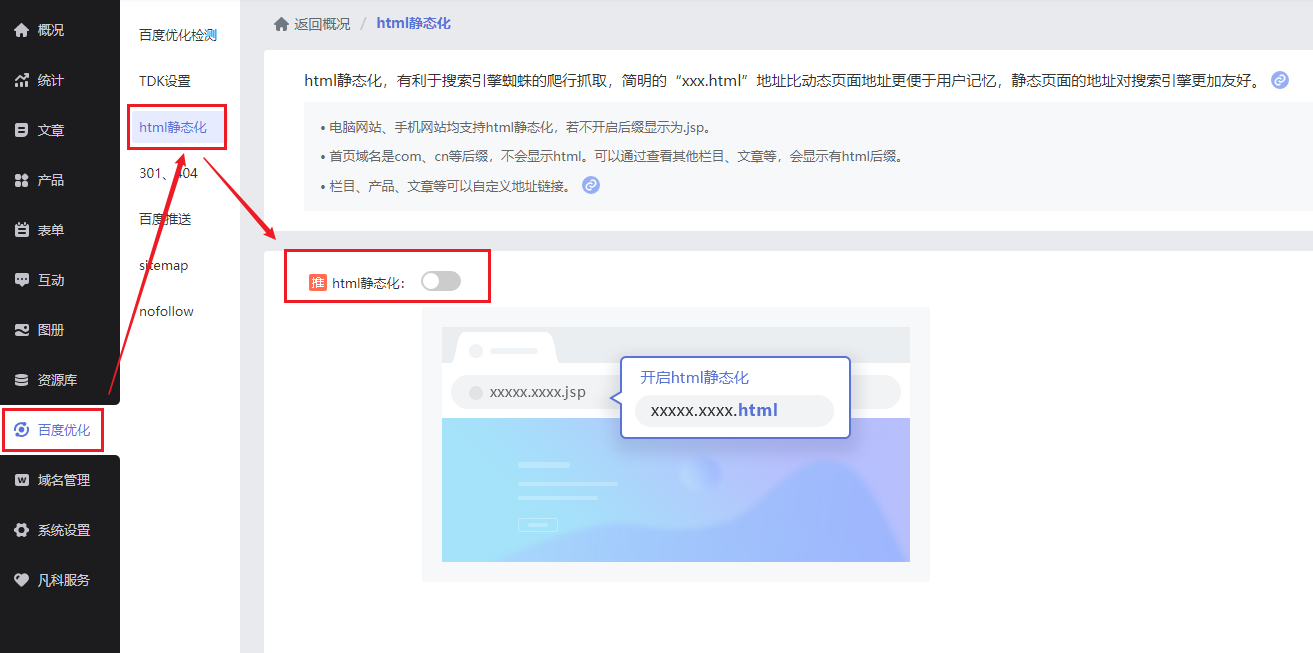Click xxxxx.xxxx.html example address
This screenshot has height=653, width=1313.
pos(714,410)
